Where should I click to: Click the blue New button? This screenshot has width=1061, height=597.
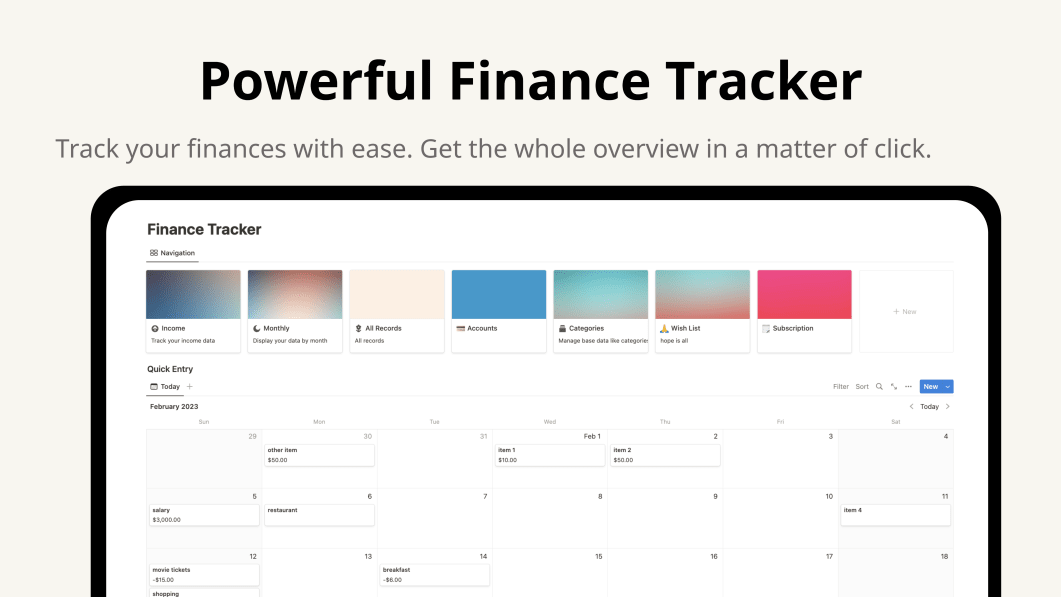pyautogui.click(x=930, y=386)
